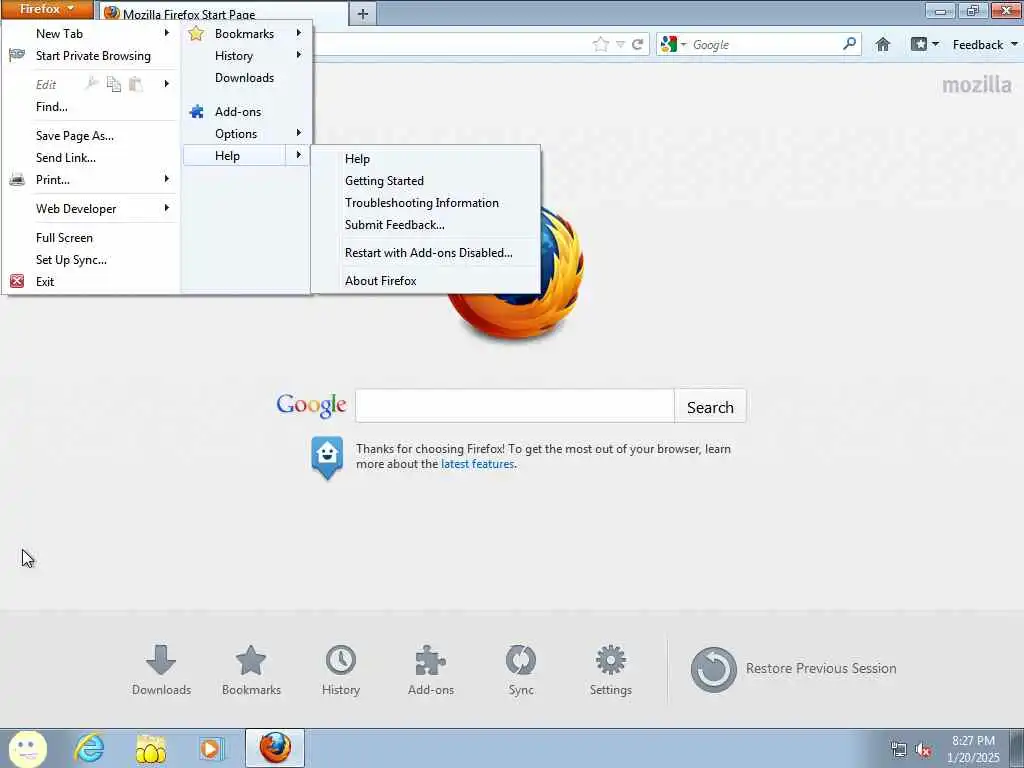Open Sync from the page launcher
Viewport: 1024px width, 768px height.
[521, 669]
